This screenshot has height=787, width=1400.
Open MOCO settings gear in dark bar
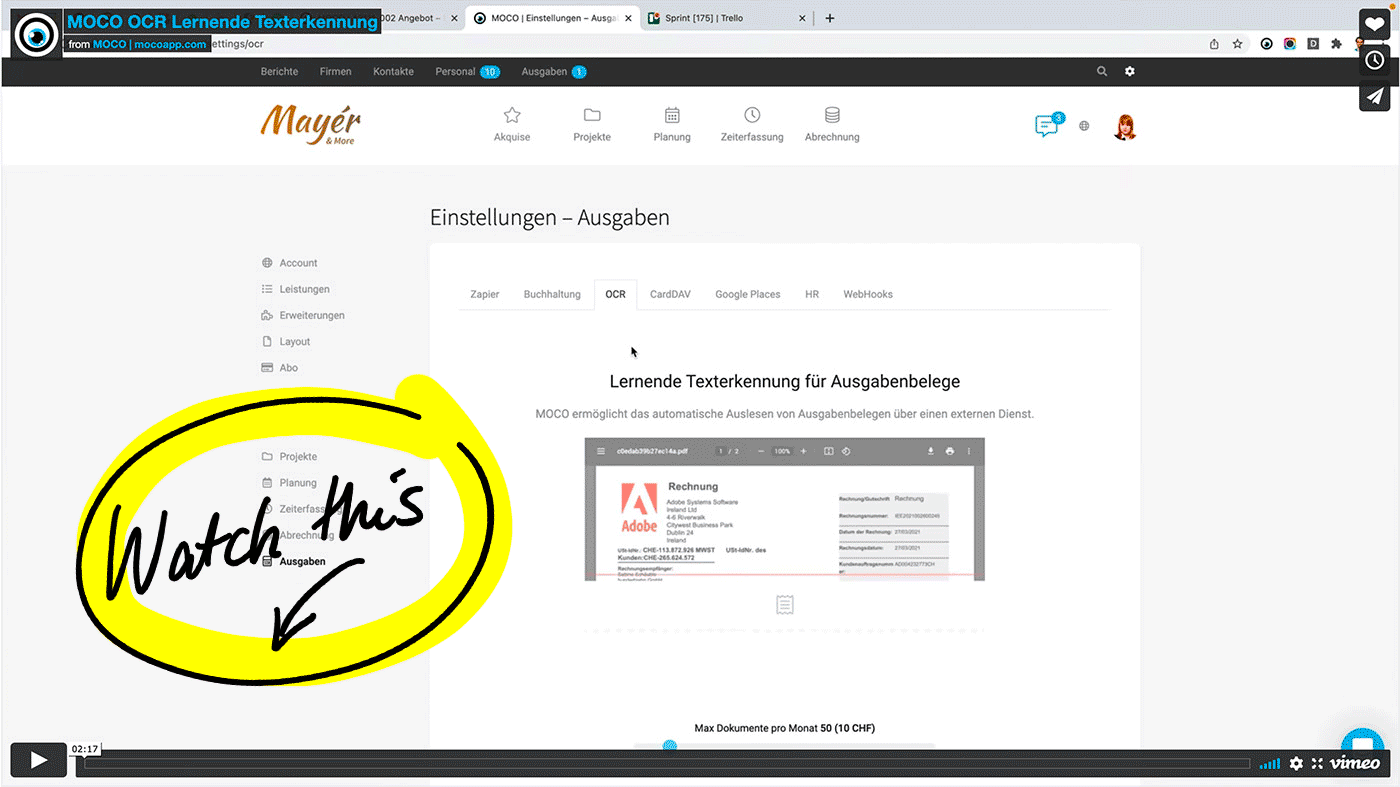click(1130, 72)
